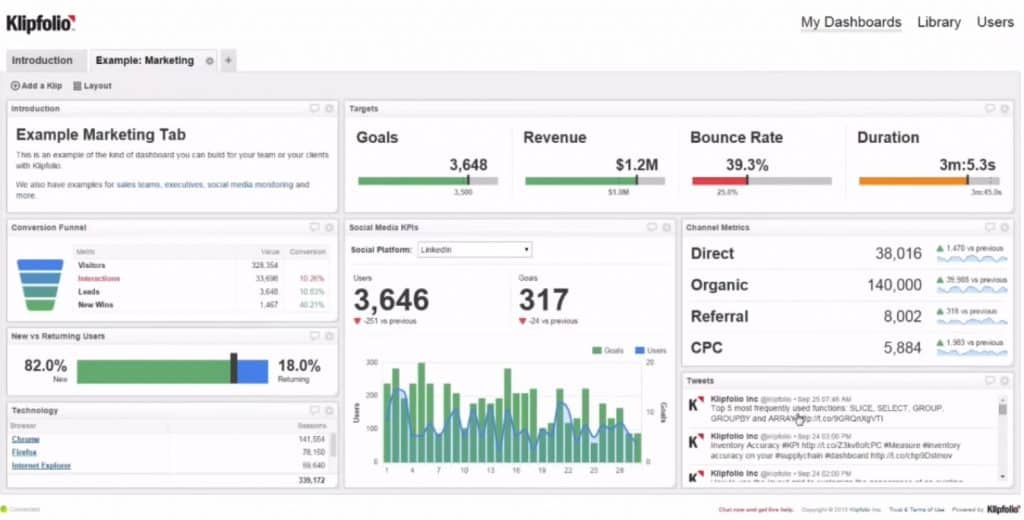The image size is (1024, 520).
Task: Click comment icon on Channel Metrics panel
Action: tap(989, 228)
